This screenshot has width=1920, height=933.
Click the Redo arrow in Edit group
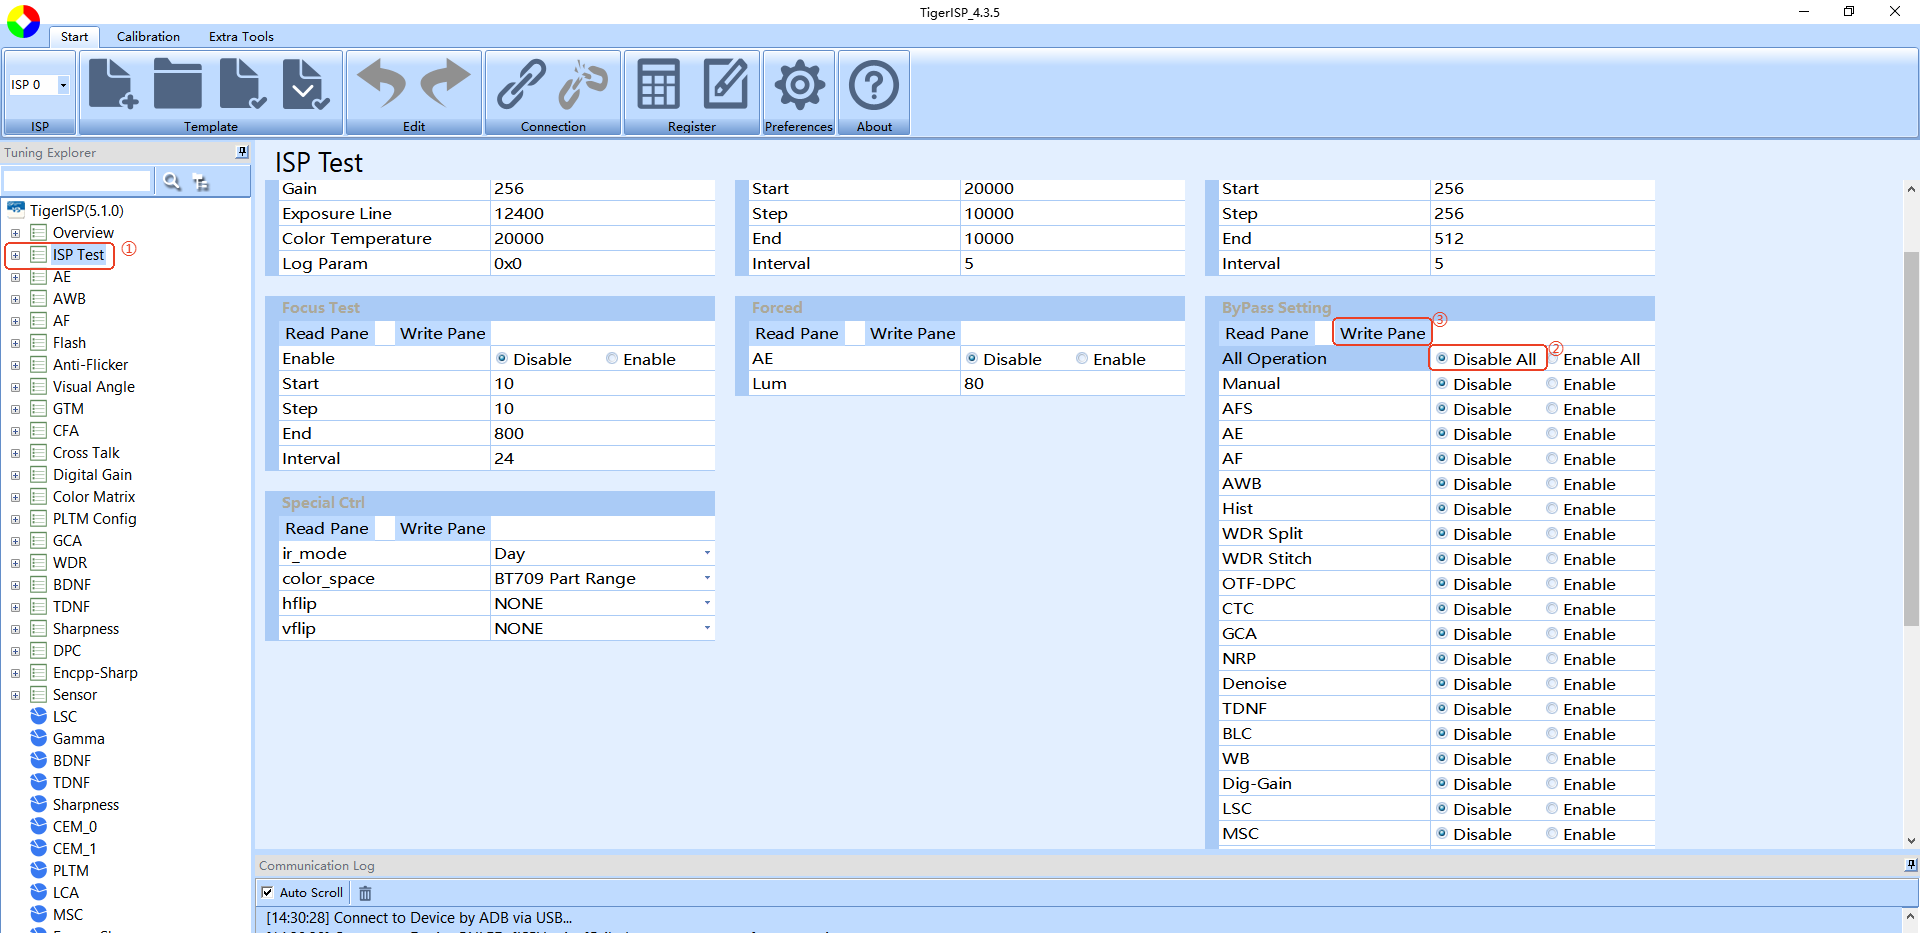(x=445, y=84)
